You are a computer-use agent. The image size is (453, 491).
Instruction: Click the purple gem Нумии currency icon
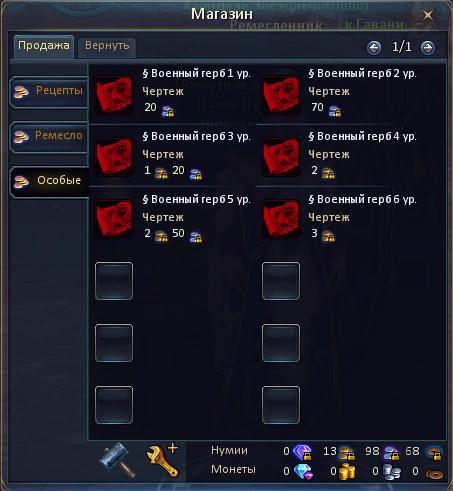pyautogui.click(x=302, y=452)
